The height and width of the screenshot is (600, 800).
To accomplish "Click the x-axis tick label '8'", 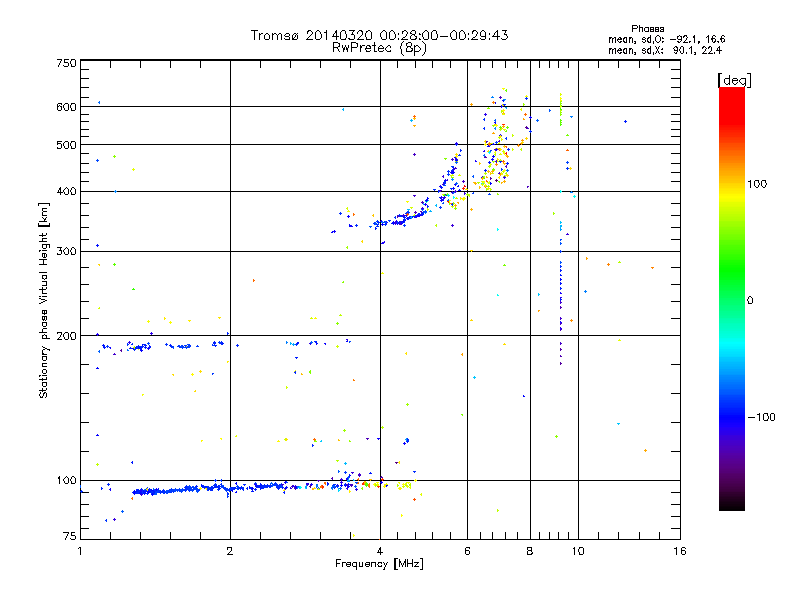I will coord(530,551).
